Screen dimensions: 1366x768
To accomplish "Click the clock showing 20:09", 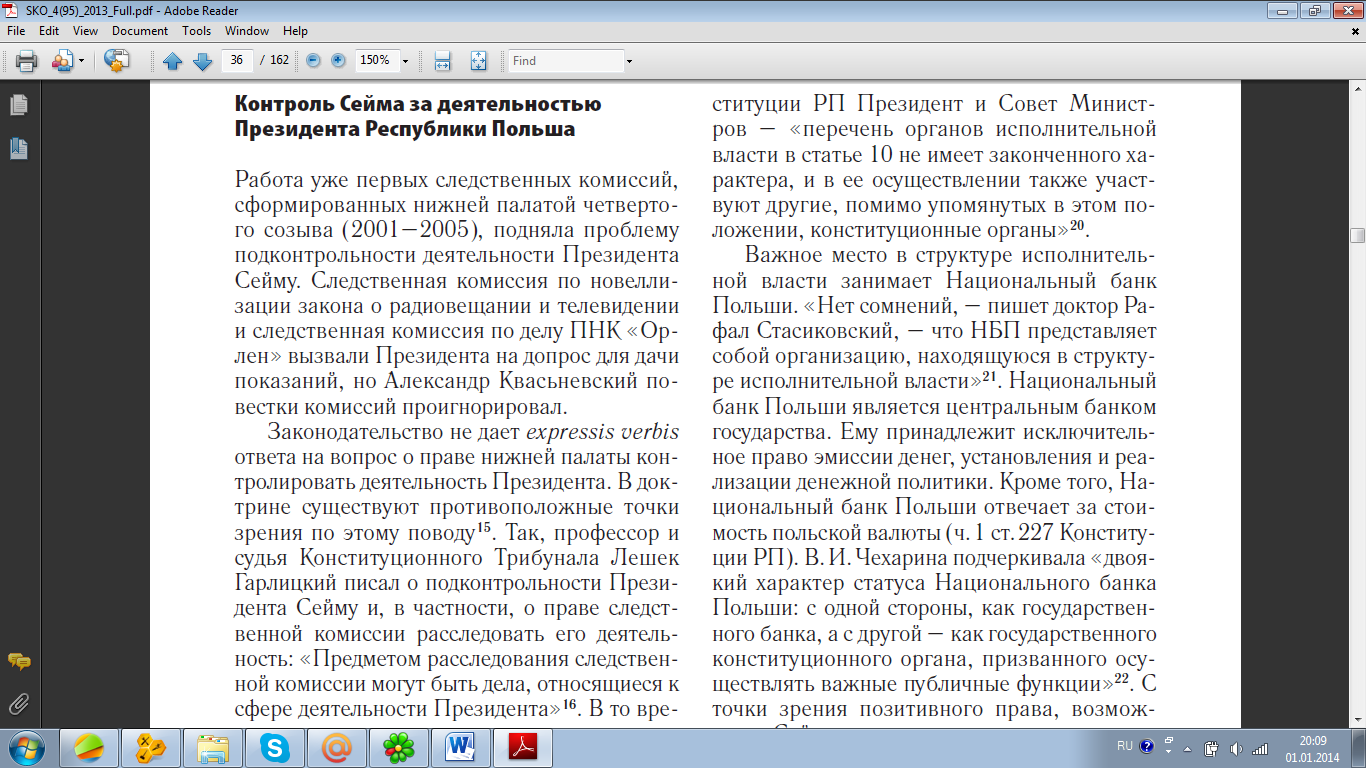I will click(1313, 741).
